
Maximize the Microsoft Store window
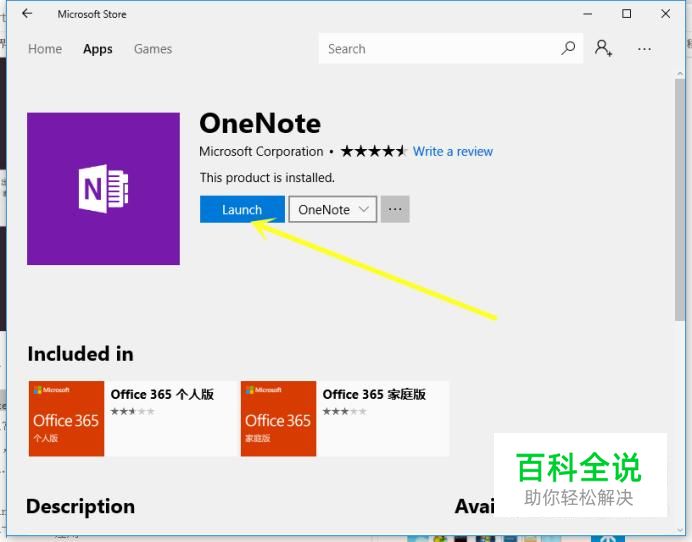tap(626, 14)
